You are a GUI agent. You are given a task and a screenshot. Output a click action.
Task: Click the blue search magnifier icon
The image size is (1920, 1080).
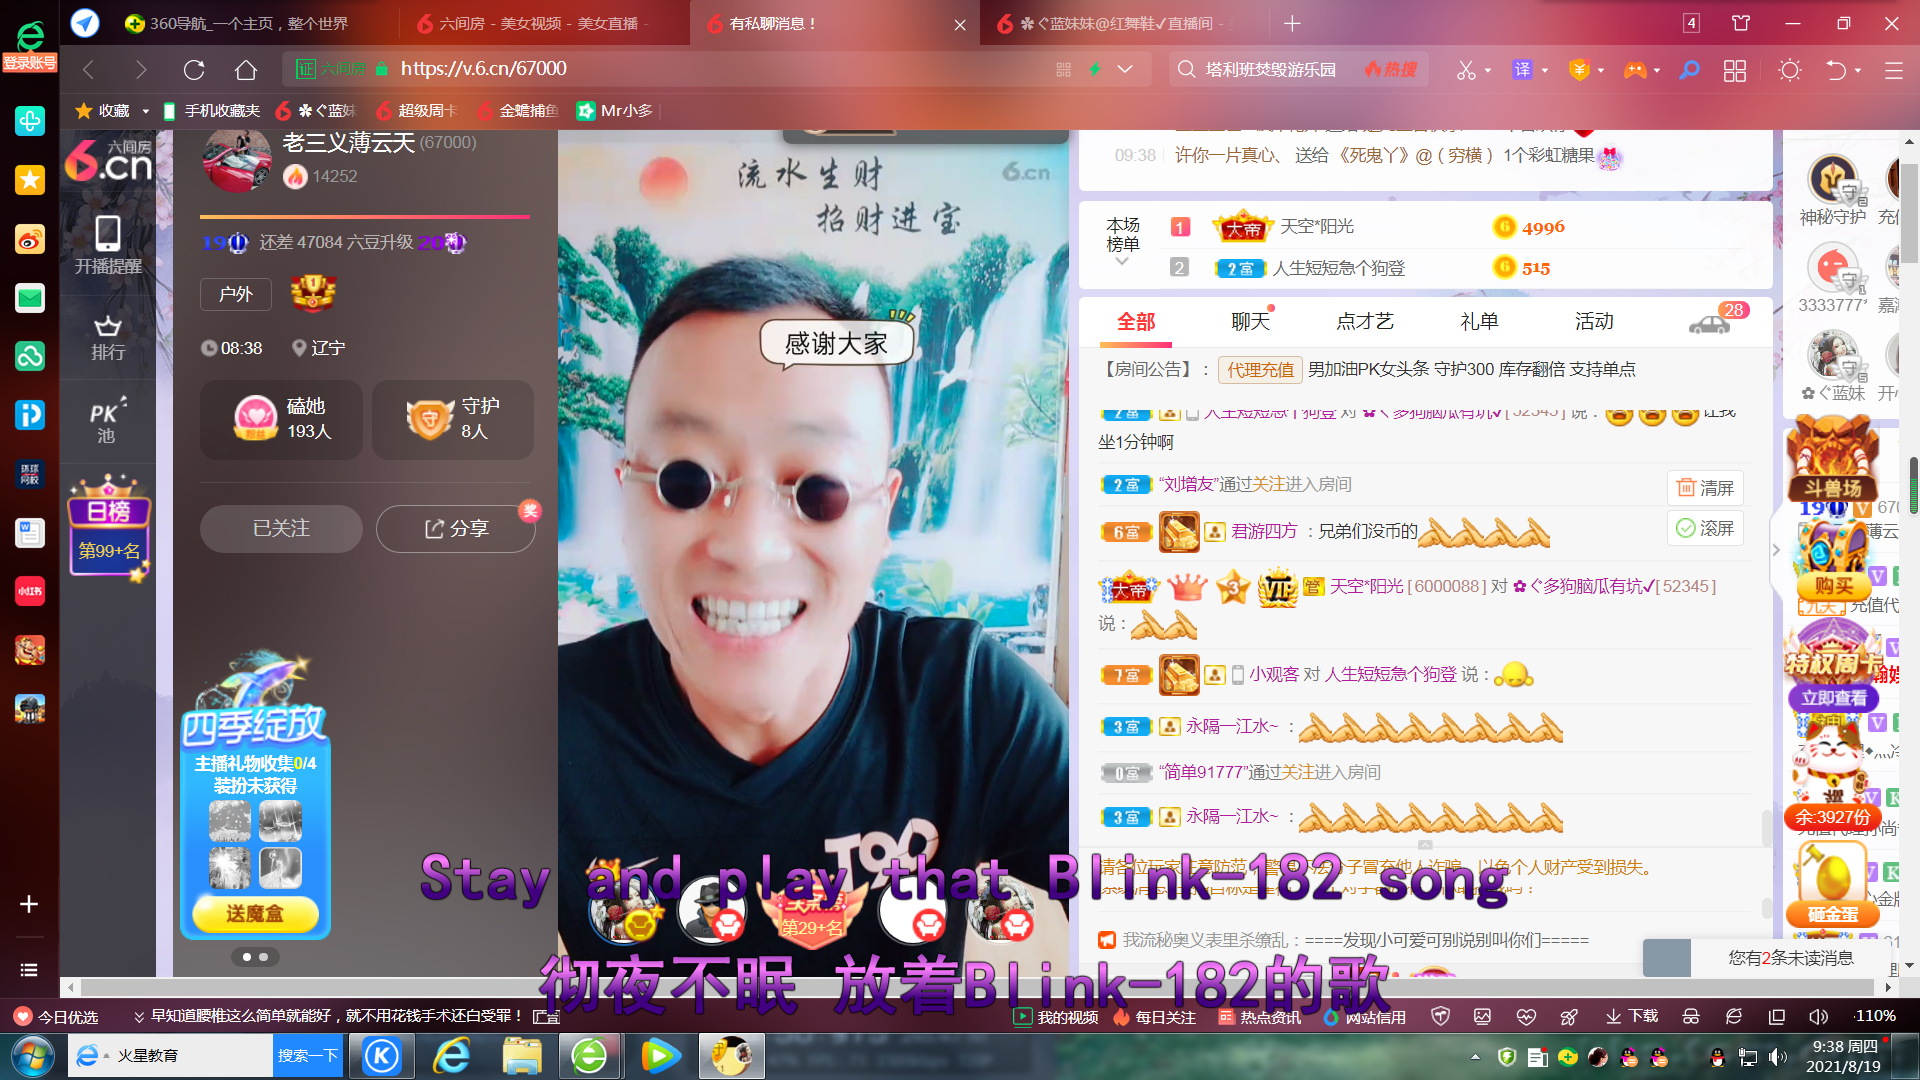[1689, 70]
